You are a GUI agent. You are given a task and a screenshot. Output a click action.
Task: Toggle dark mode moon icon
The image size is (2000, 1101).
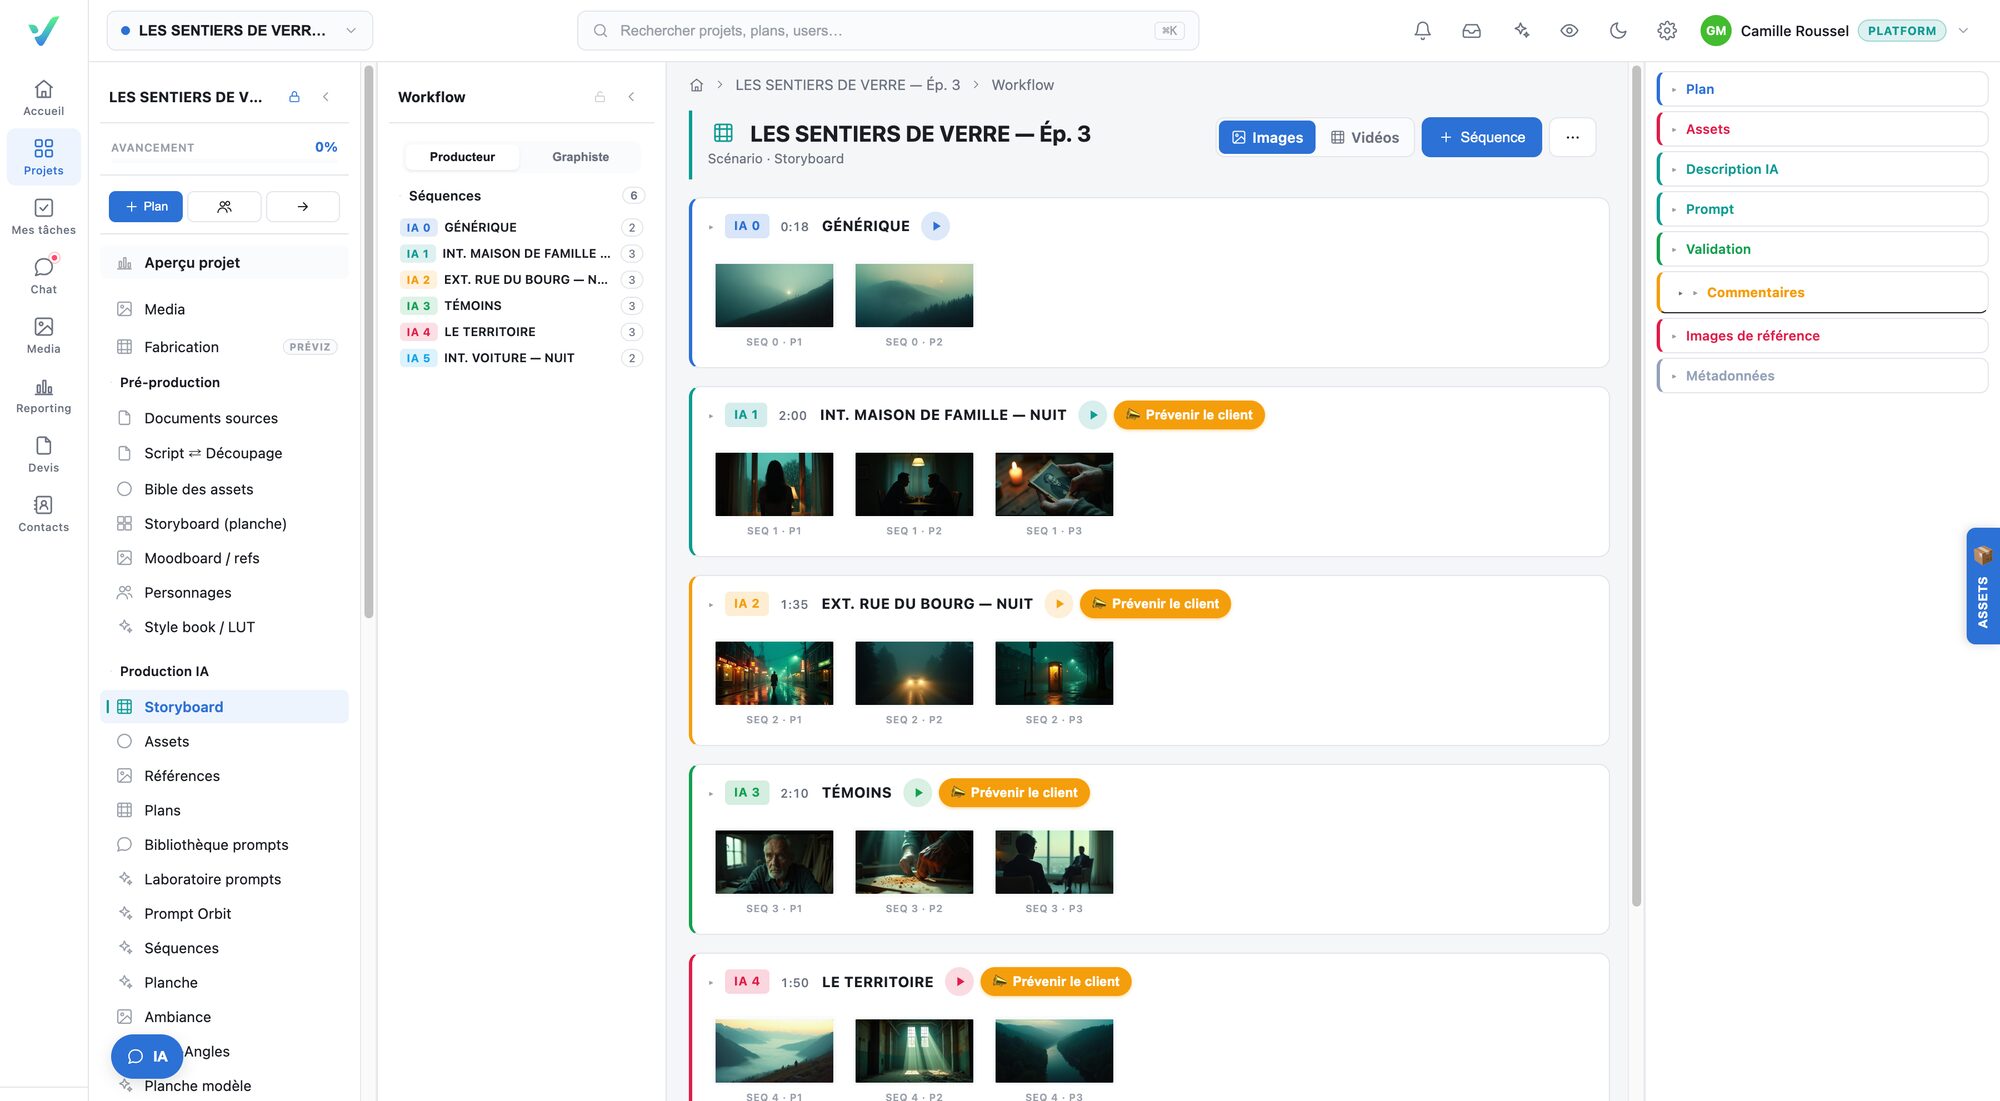pos(1618,31)
